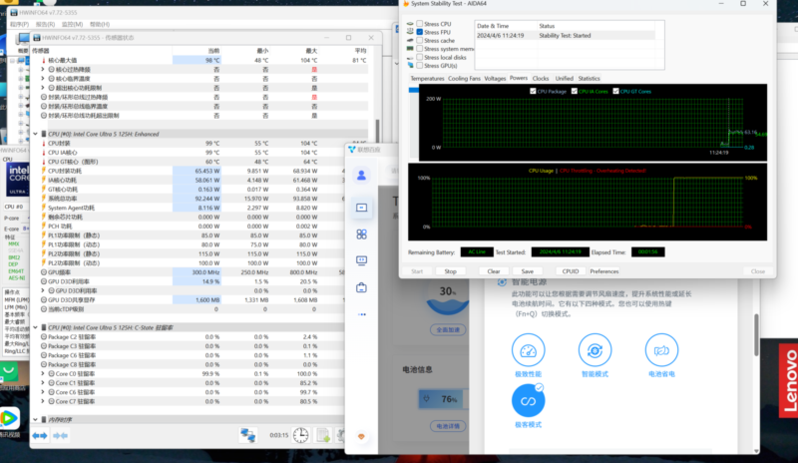The image size is (798, 463).
Task: Select the 极客模式 geek mode icon
Action: point(528,400)
